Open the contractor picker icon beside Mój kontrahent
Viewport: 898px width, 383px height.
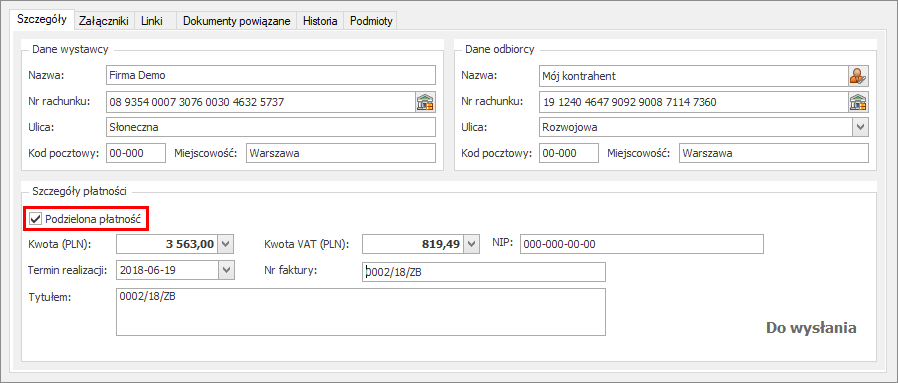click(x=858, y=76)
